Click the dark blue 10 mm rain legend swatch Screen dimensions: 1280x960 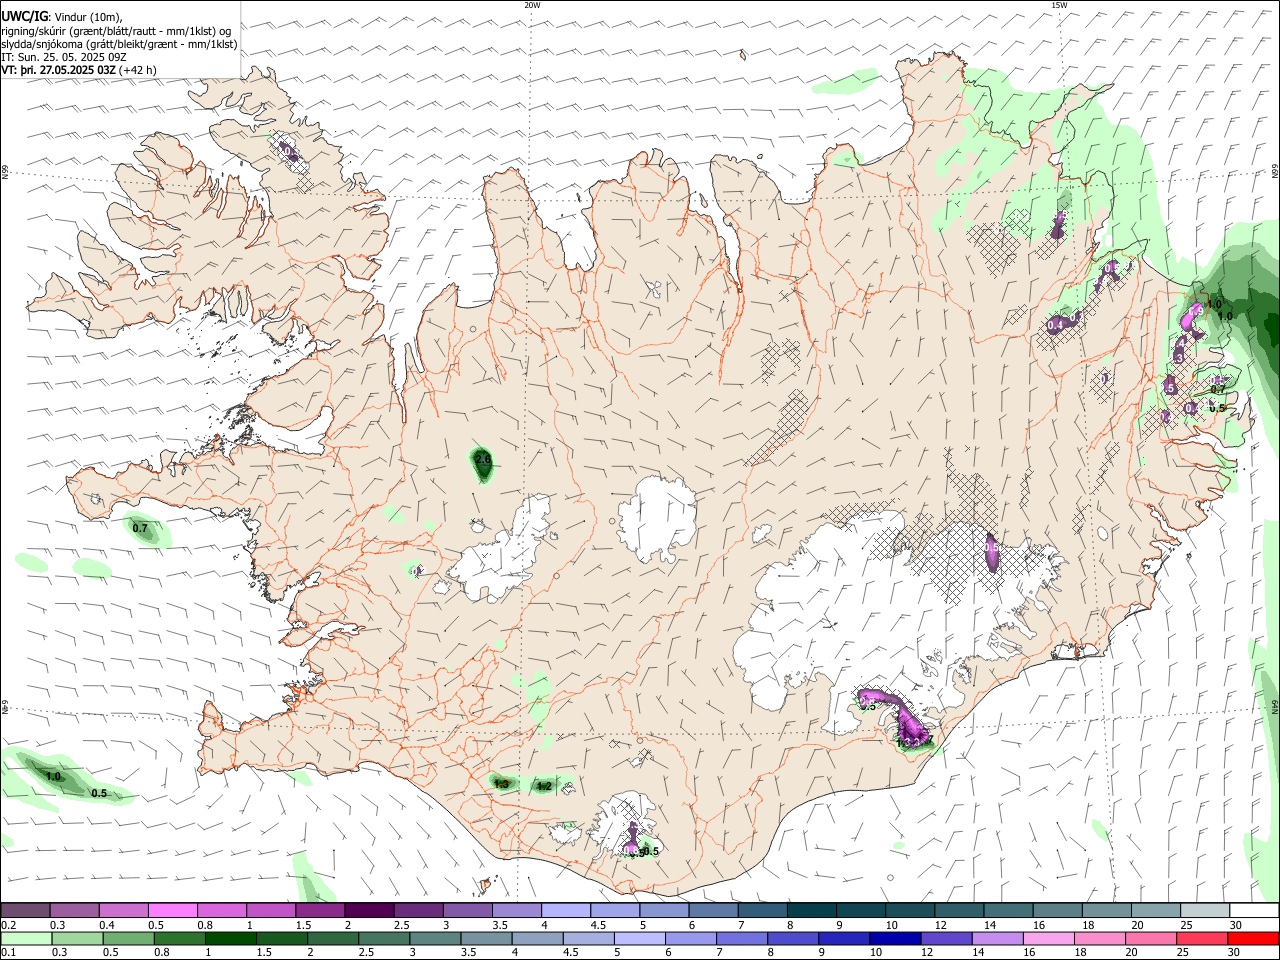[893, 939]
